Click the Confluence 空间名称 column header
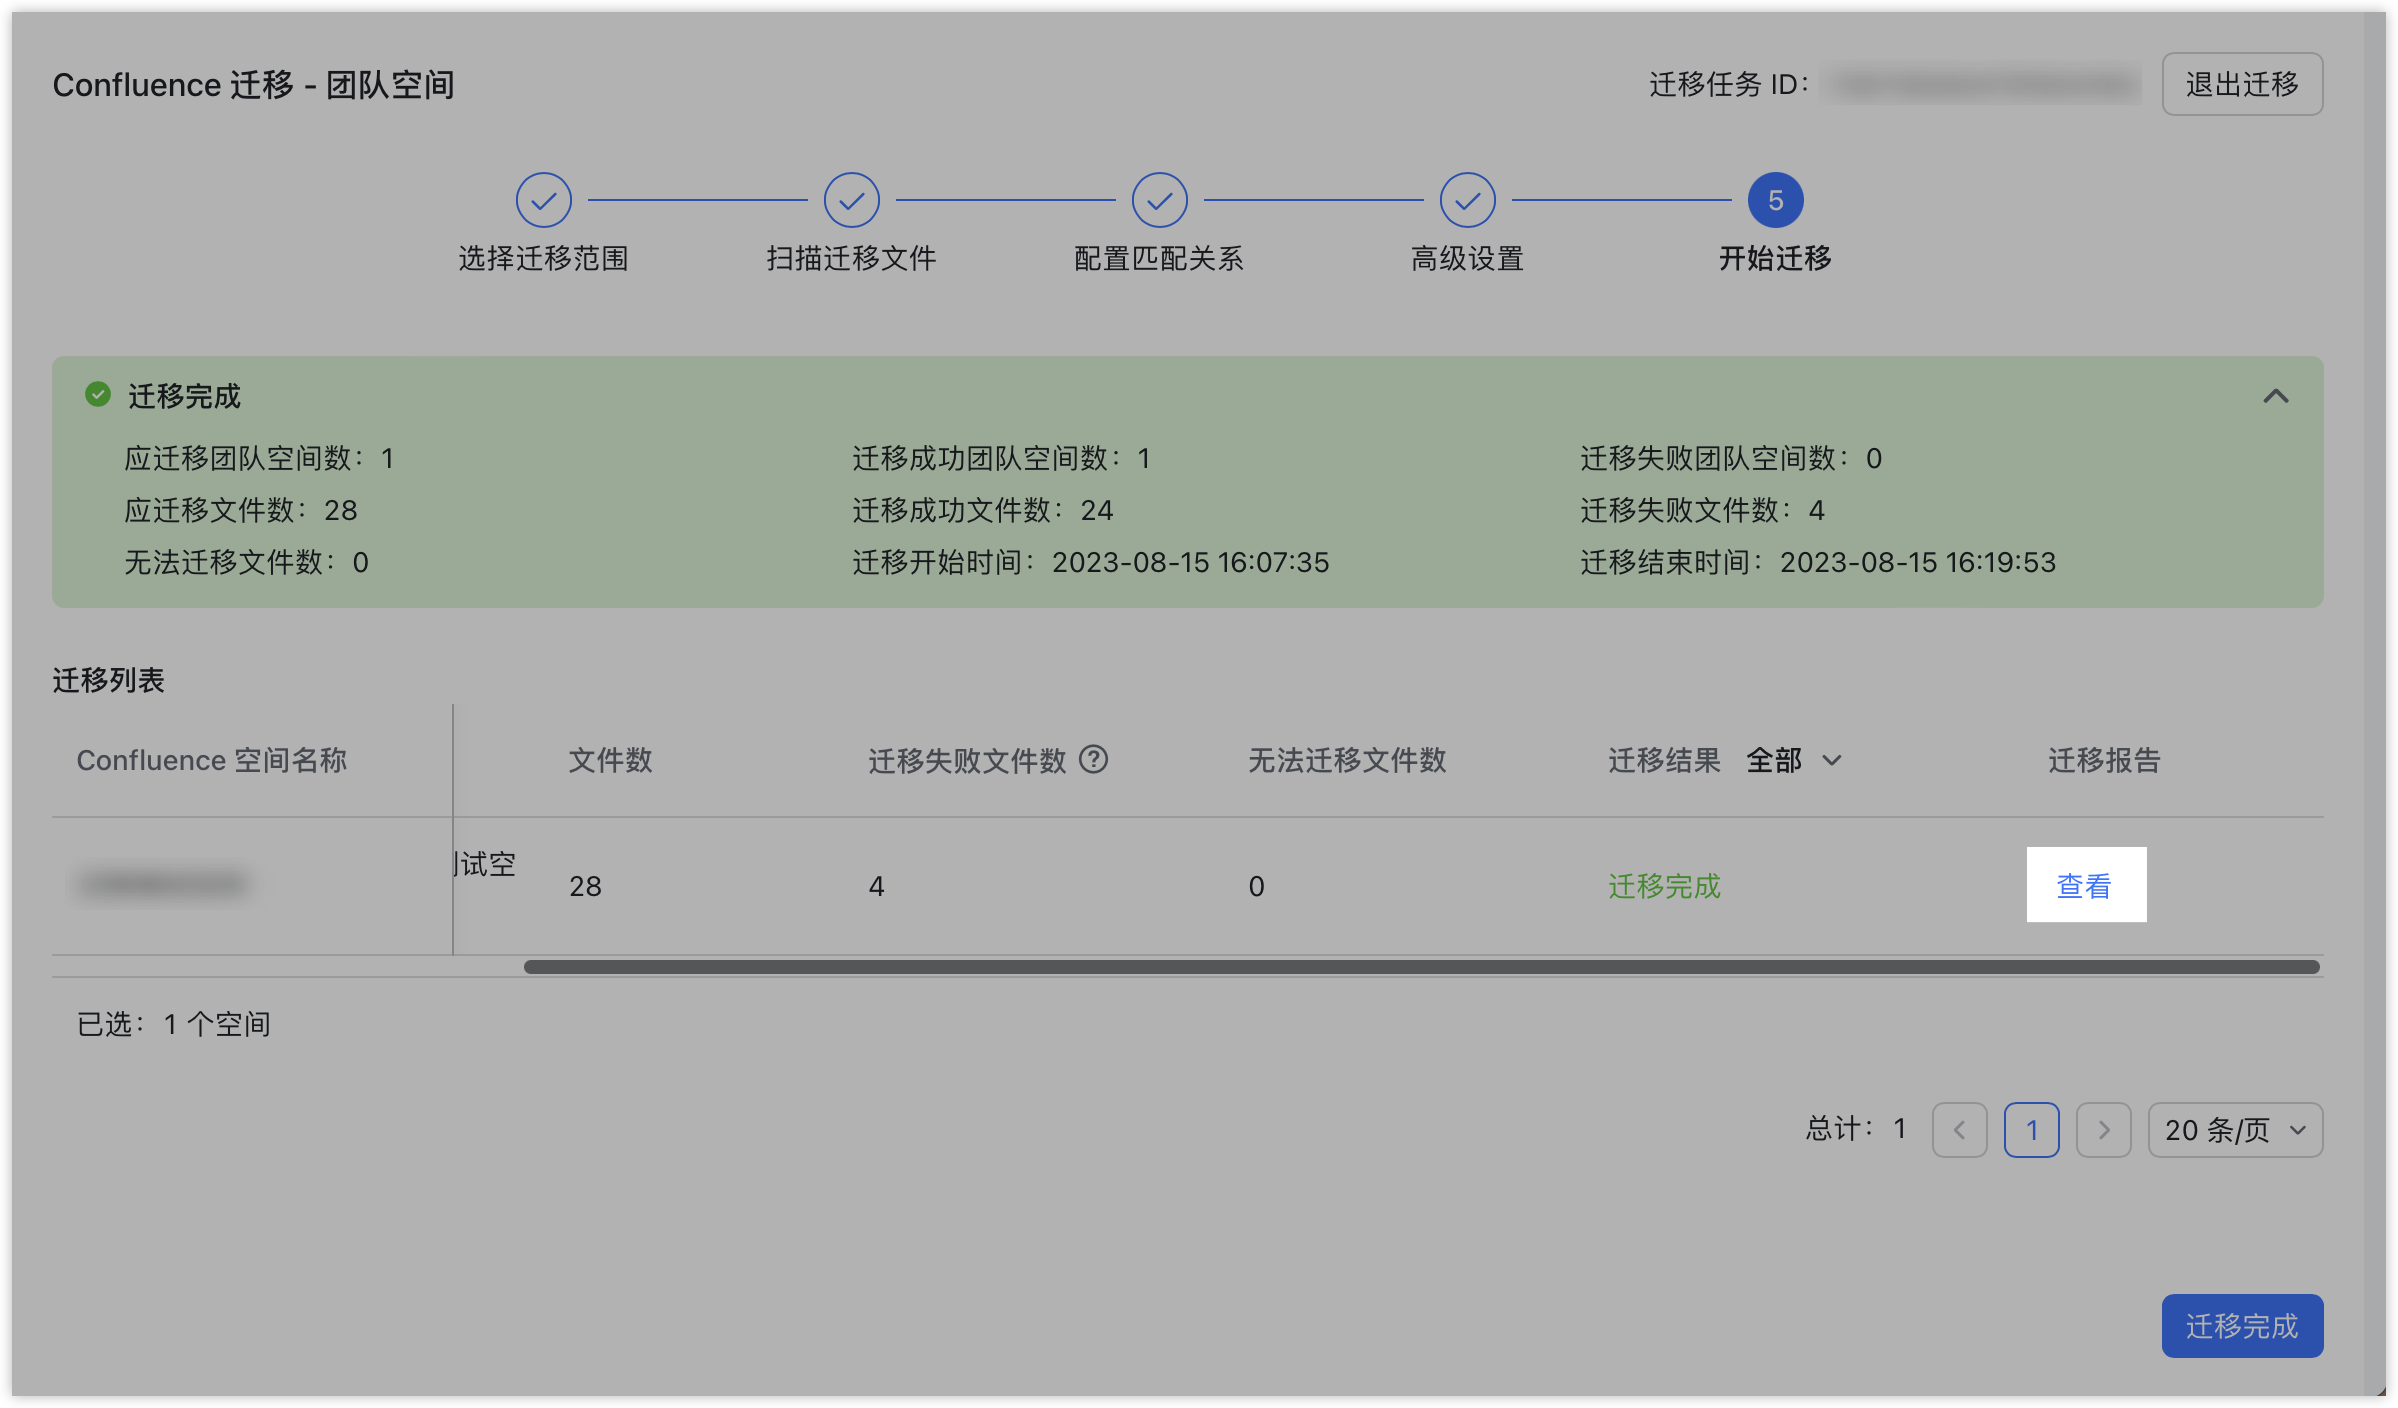Viewport: 2398px width, 1408px height. point(212,760)
